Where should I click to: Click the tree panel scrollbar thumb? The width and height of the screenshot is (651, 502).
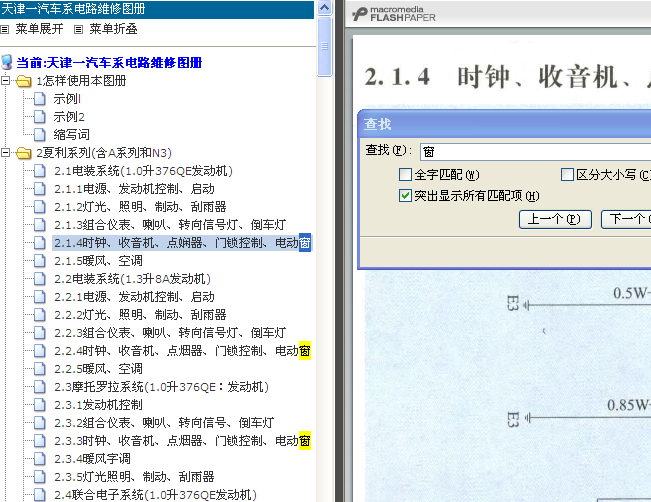pos(325,47)
